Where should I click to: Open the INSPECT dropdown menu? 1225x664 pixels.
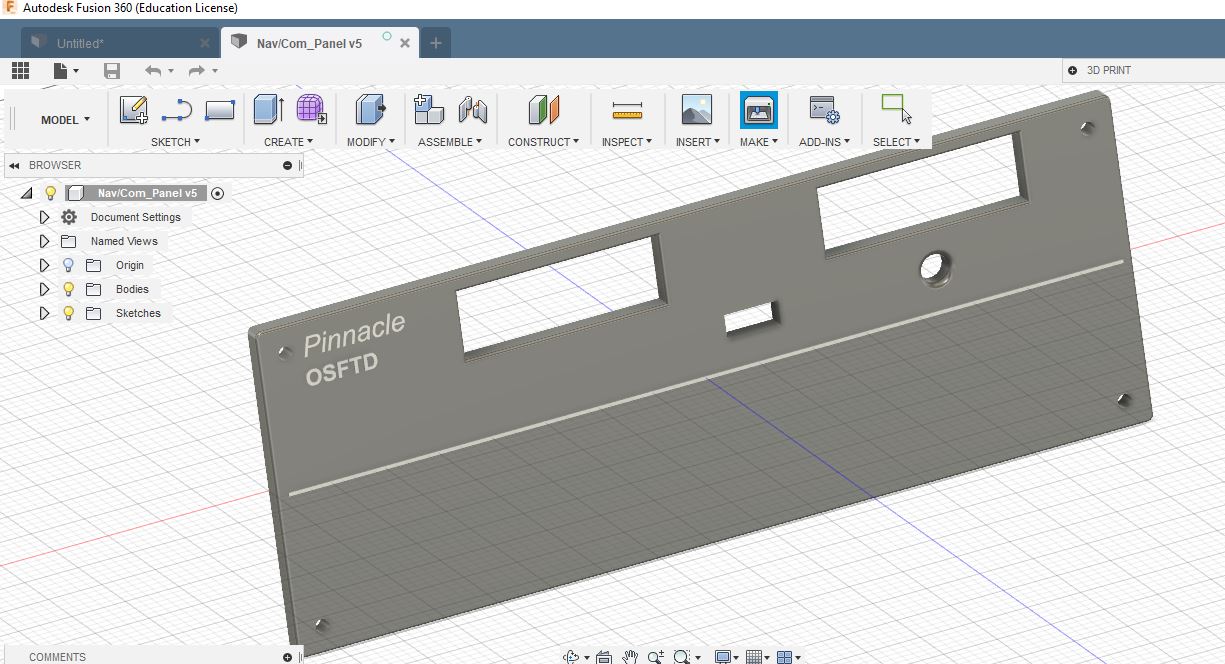coord(627,142)
